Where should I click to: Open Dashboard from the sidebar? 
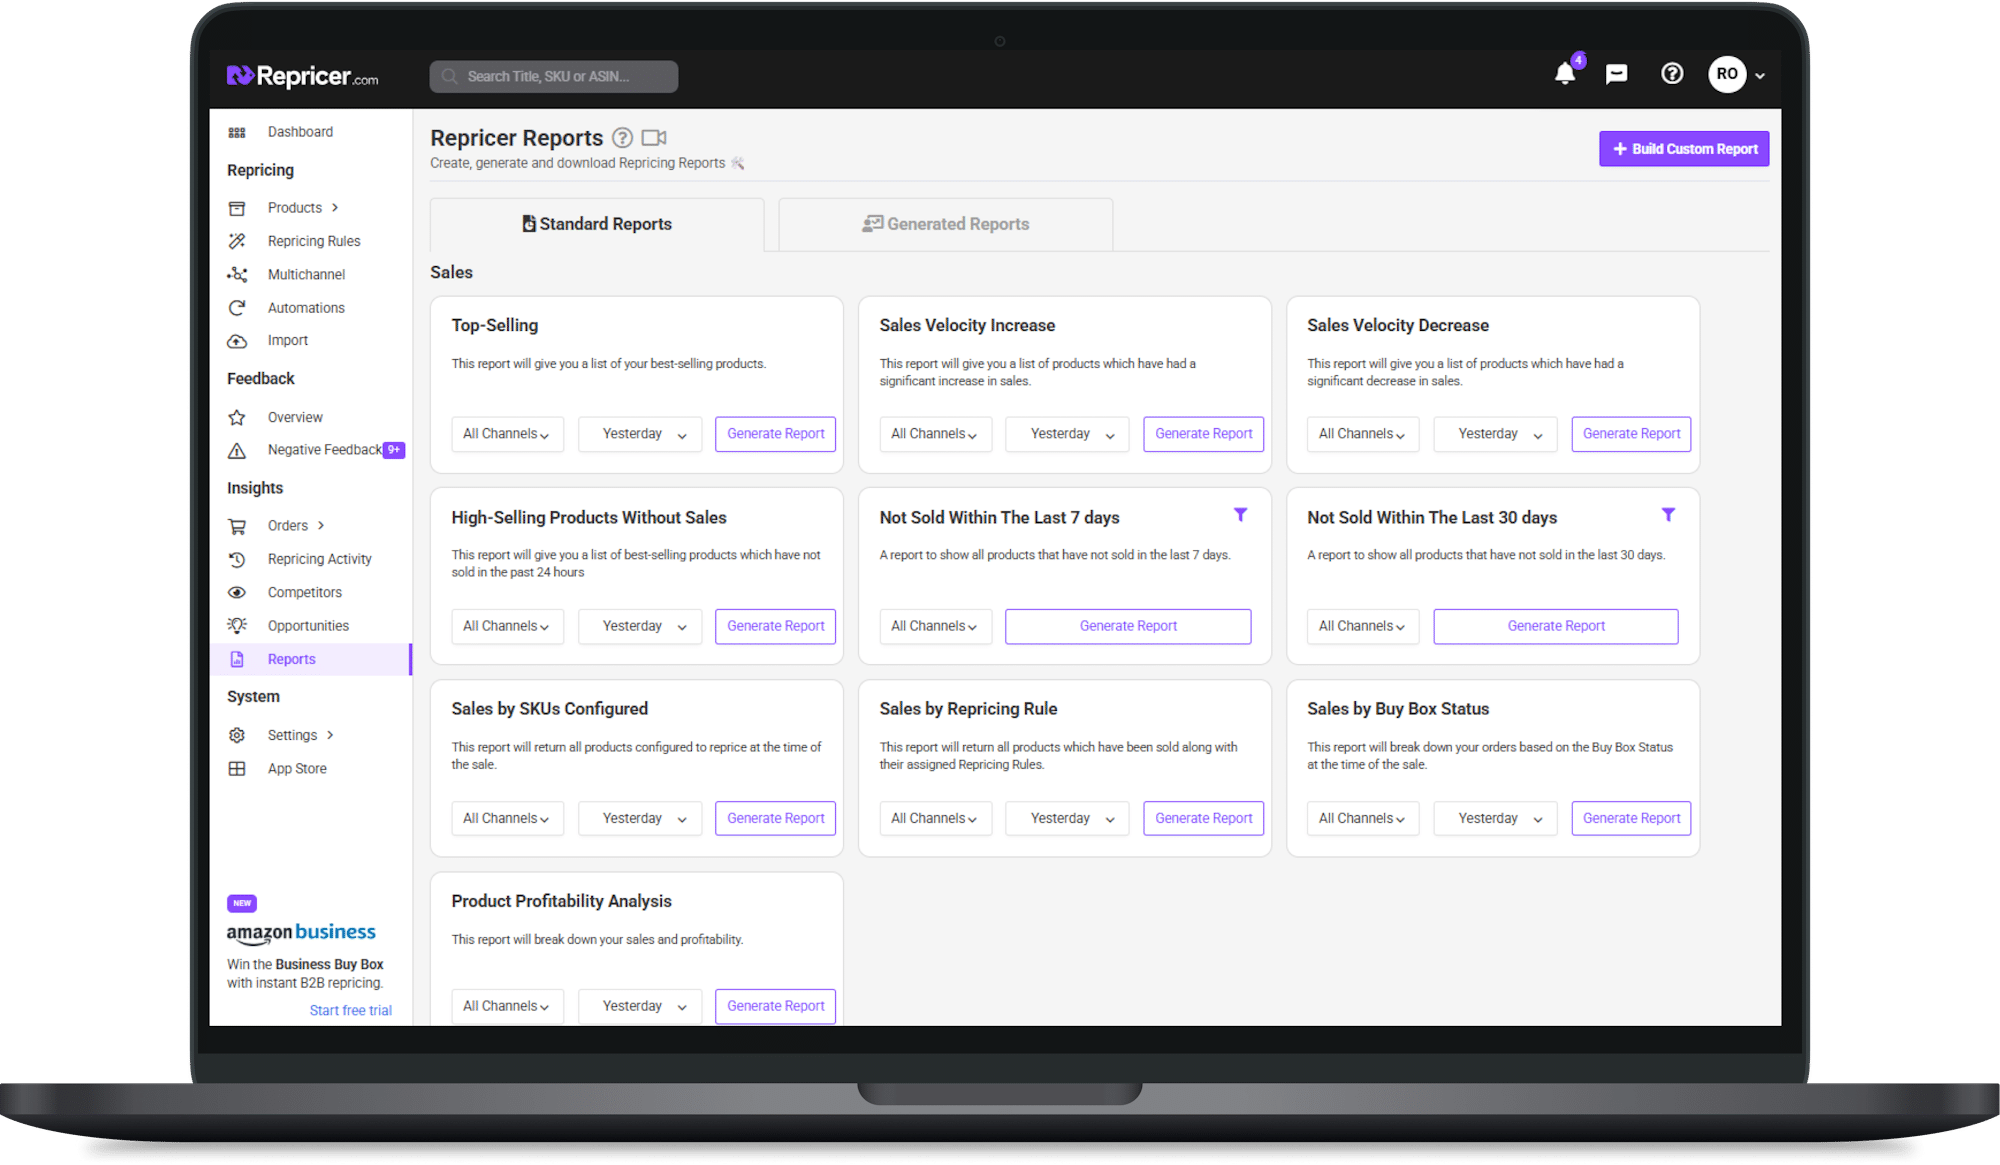coord(300,132)
